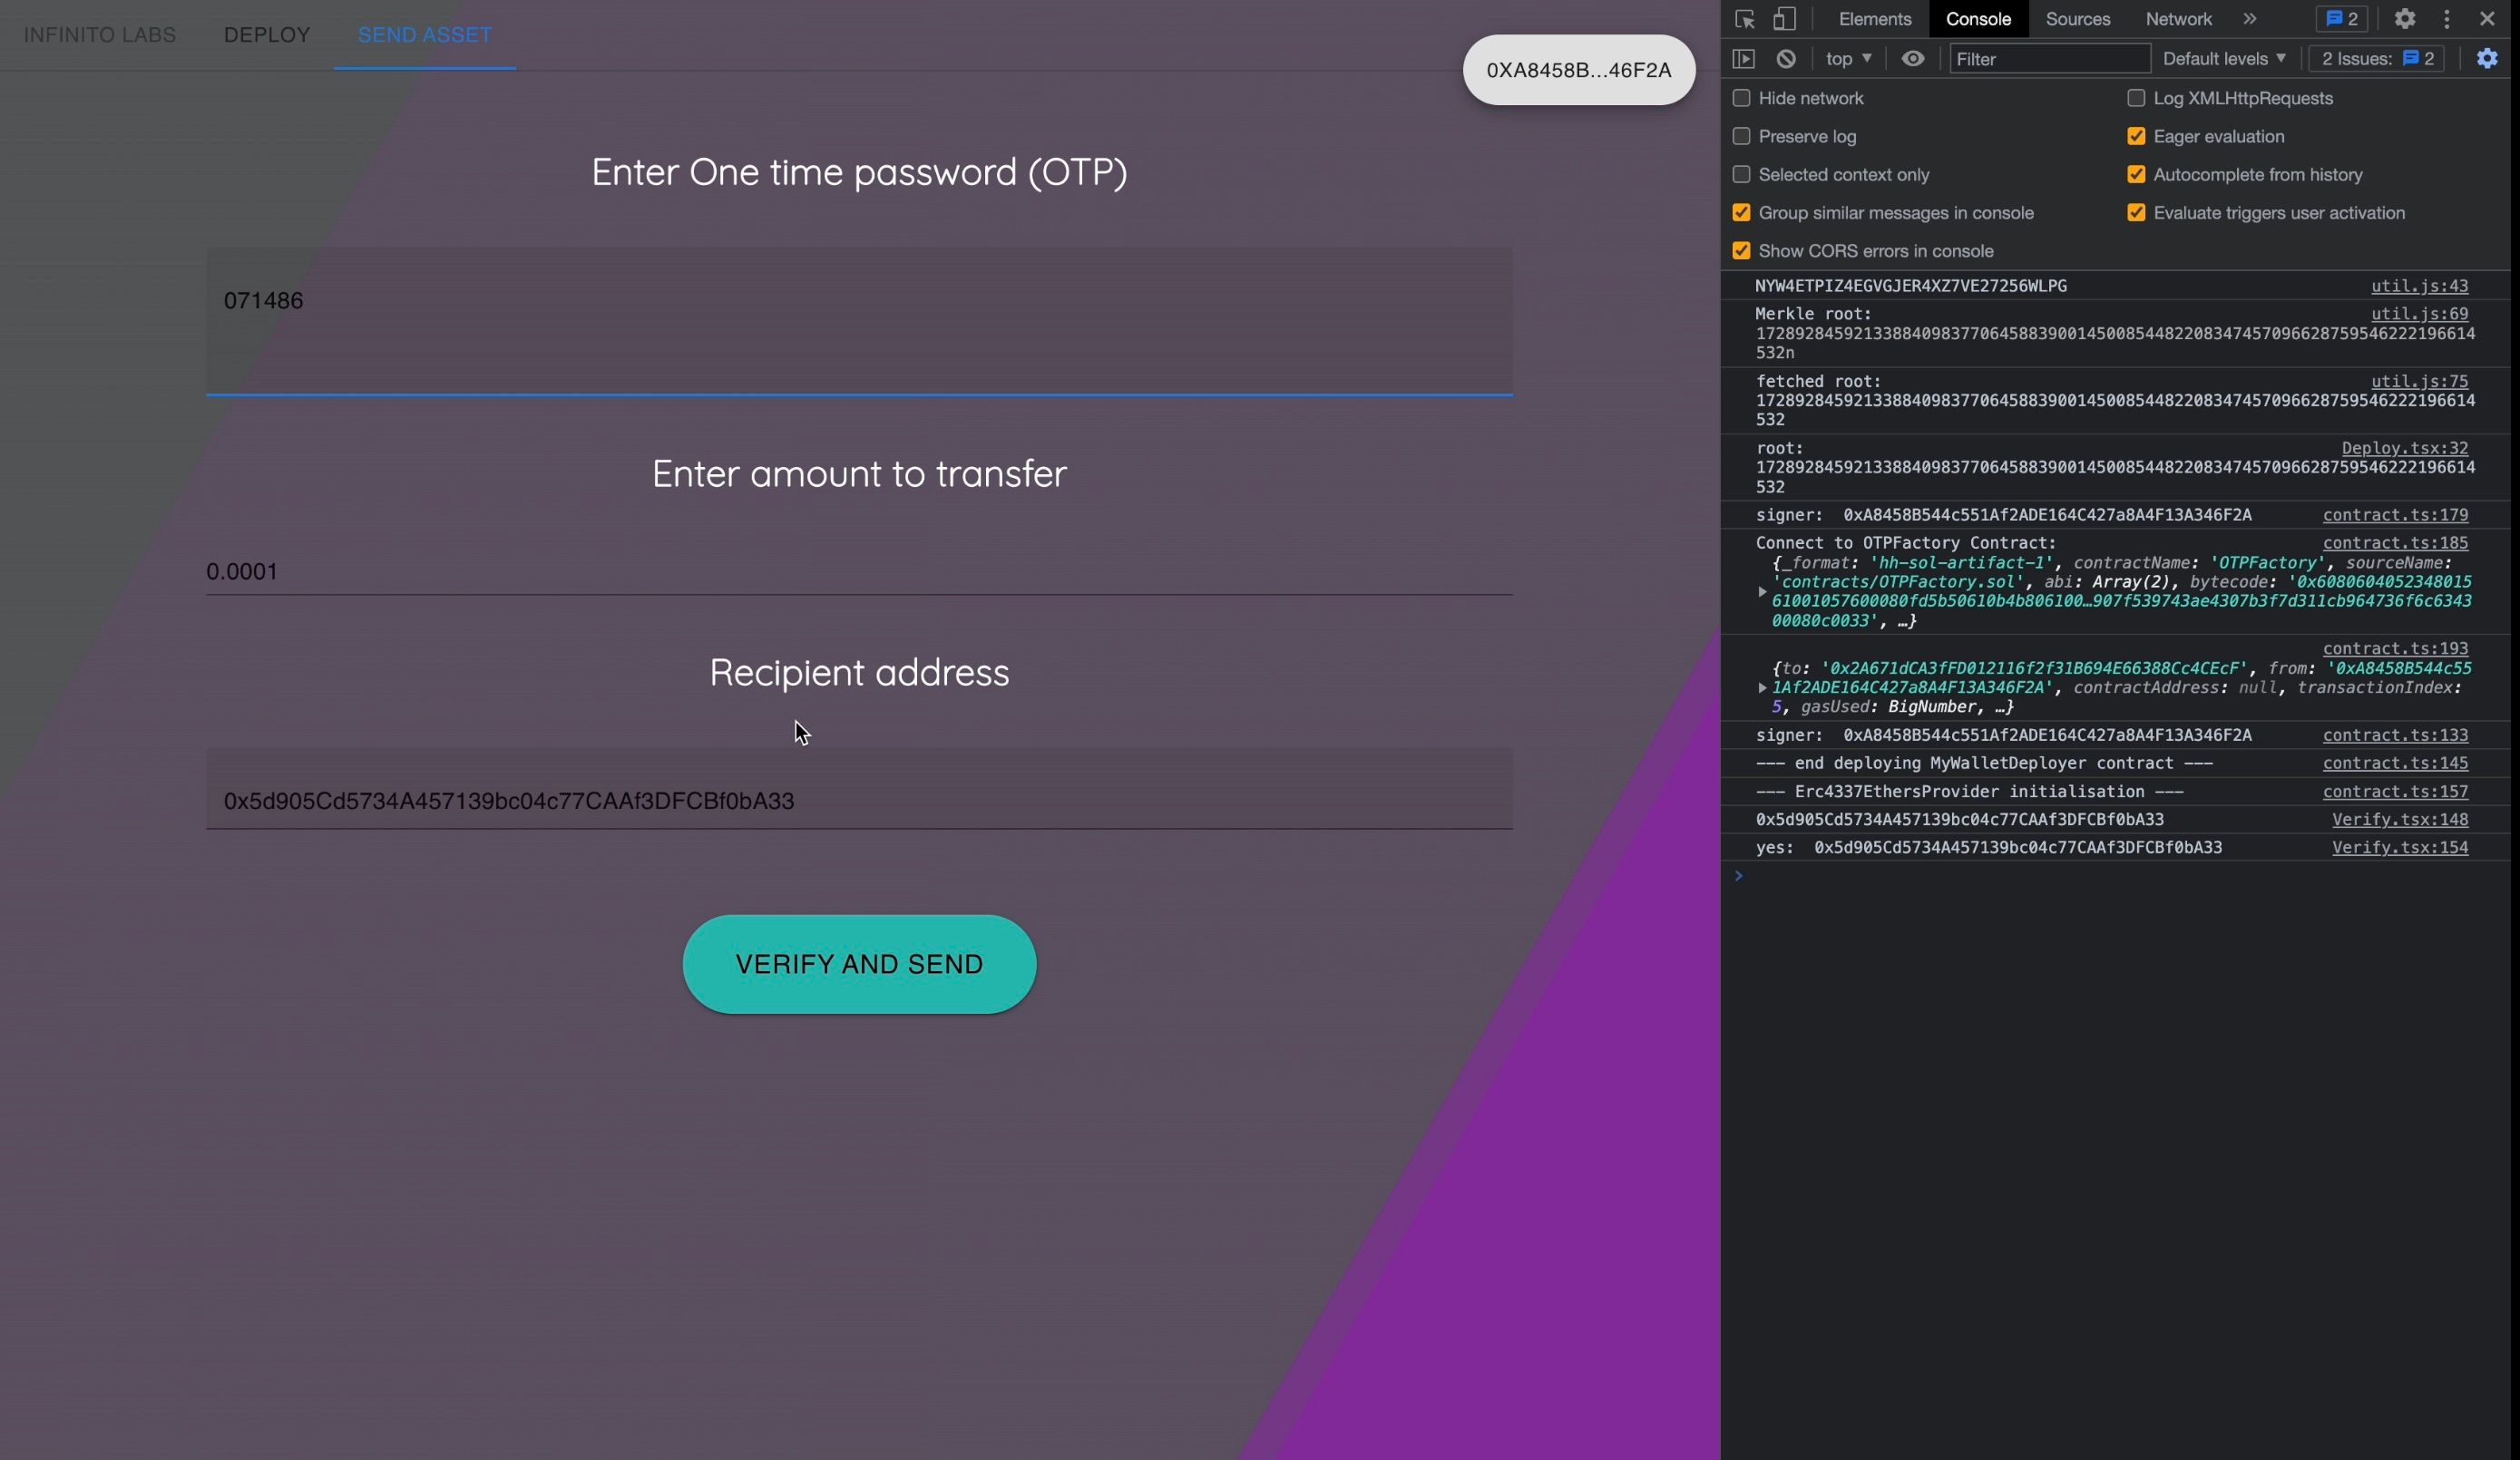Screen dimensions: 2520x1460
Task: Select the Merkle root log entry
Action: pyautogui.click(x=2115, y=333)
